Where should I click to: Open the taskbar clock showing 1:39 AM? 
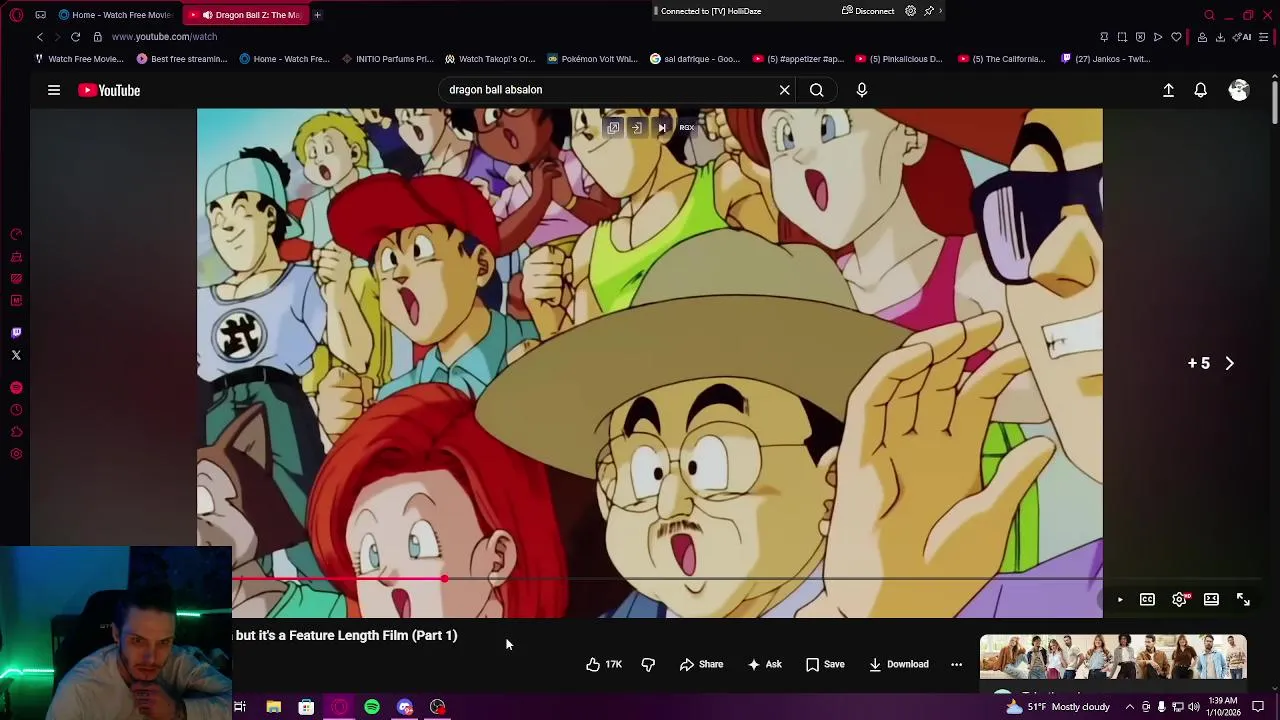1223,707
